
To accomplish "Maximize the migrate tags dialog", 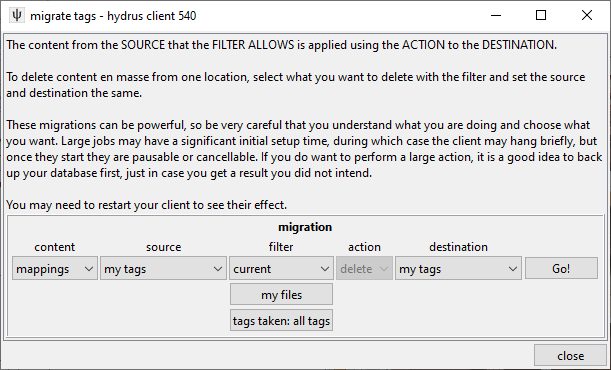I will tap(541, 16).
